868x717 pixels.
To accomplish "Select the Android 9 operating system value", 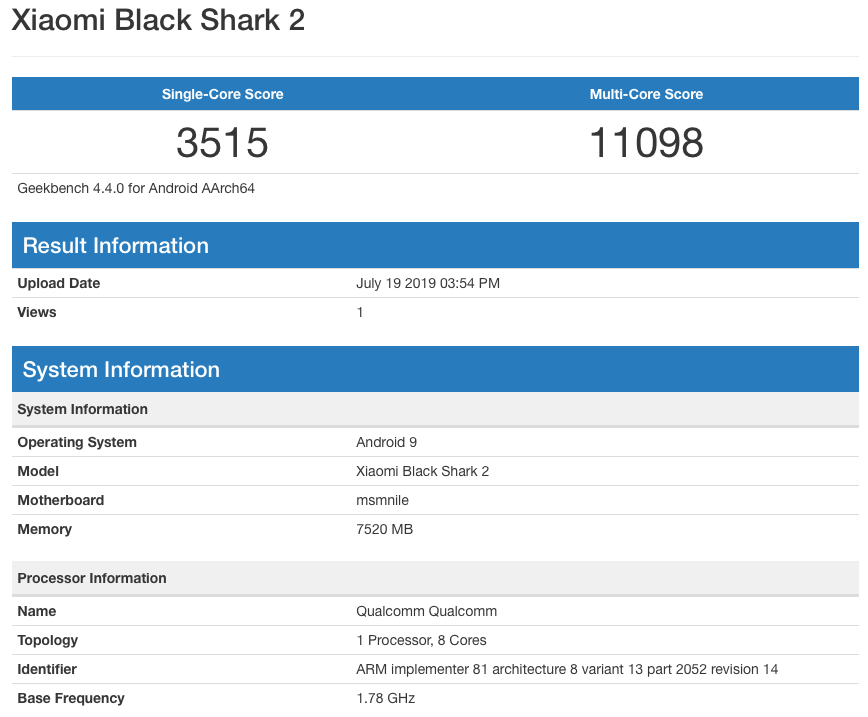I will [387, 442].
